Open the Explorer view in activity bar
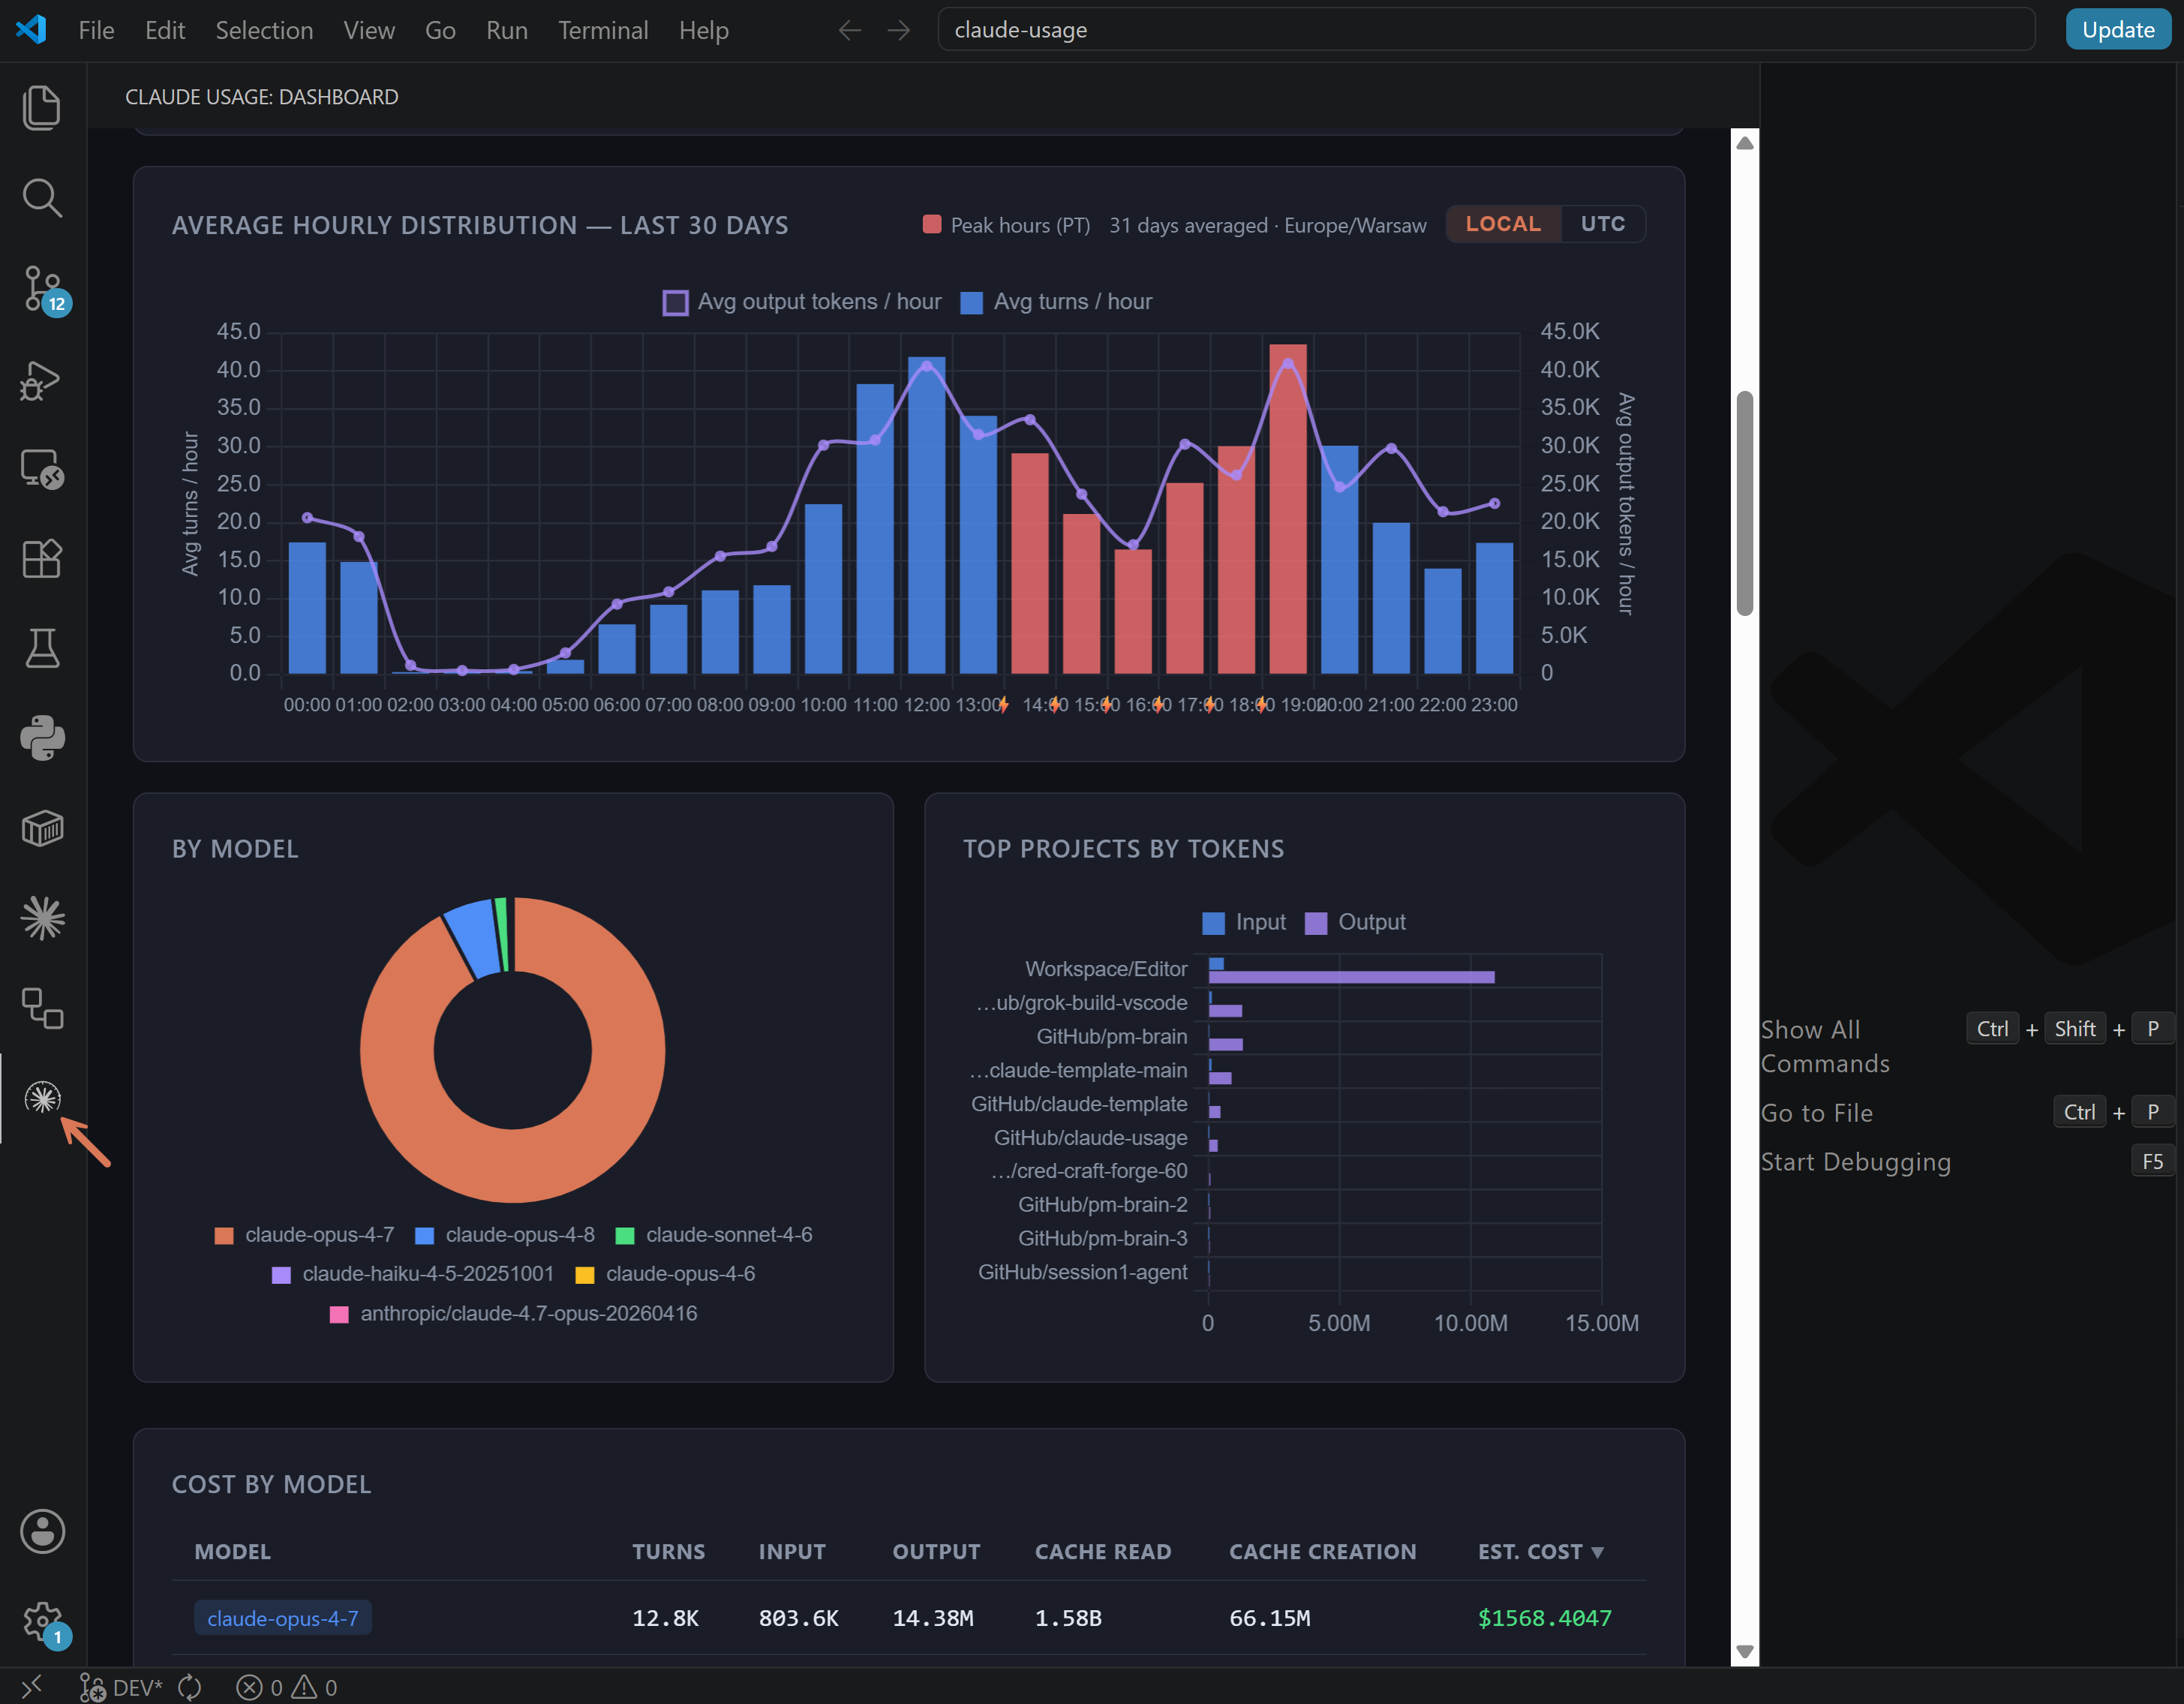 pyautogui.click(x=42, y=107)
